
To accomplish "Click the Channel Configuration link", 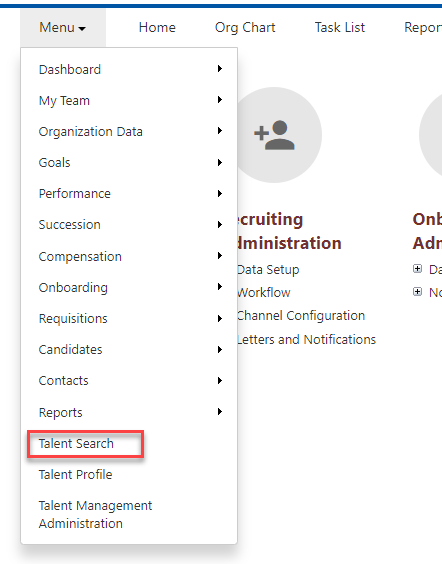I will coord(301,315).
